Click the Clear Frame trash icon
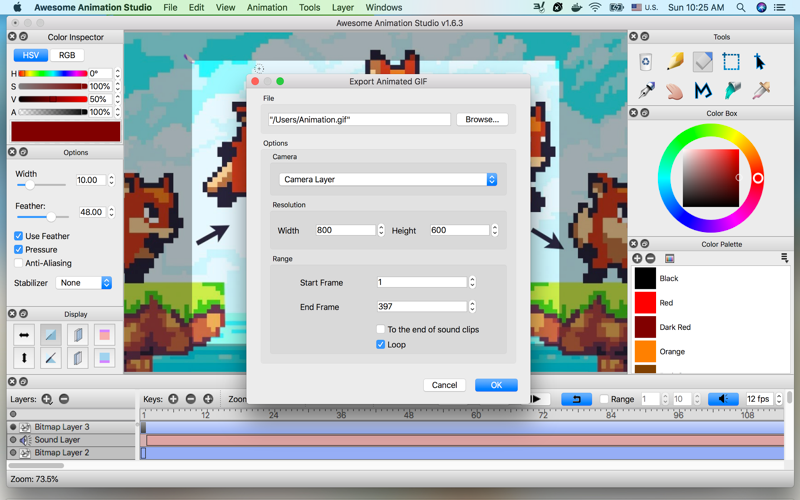Image resolution: width=800 pixels, height=500 pixels. [646, 62]
